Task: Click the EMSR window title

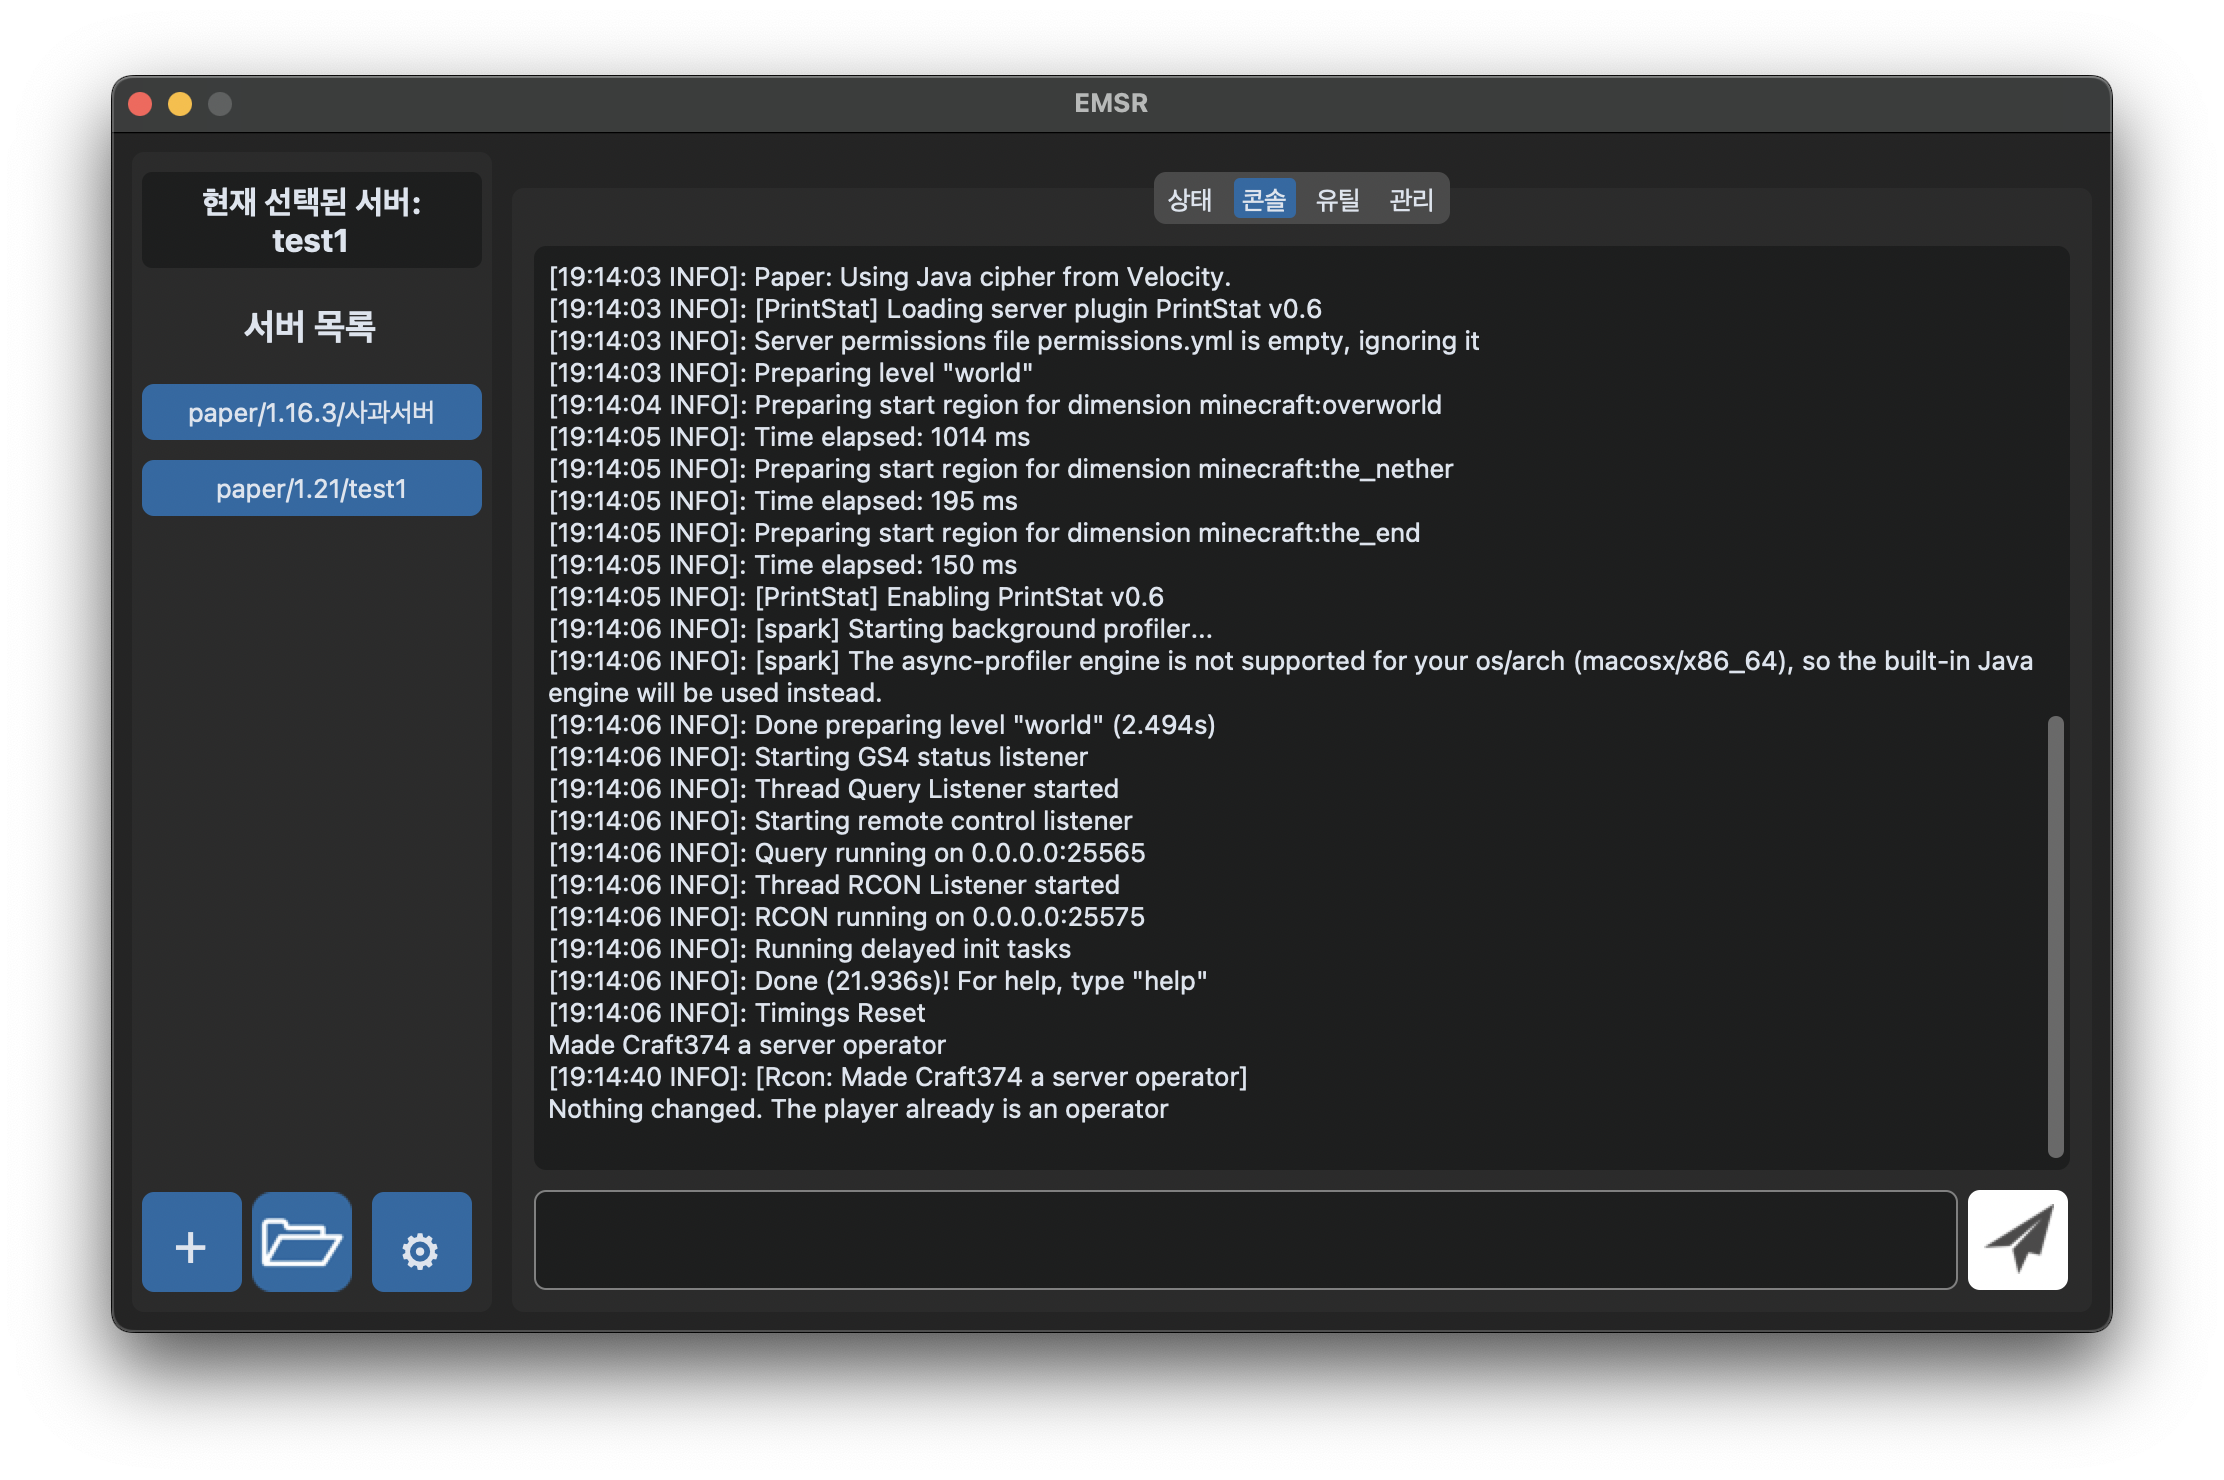Action: 1111,103
